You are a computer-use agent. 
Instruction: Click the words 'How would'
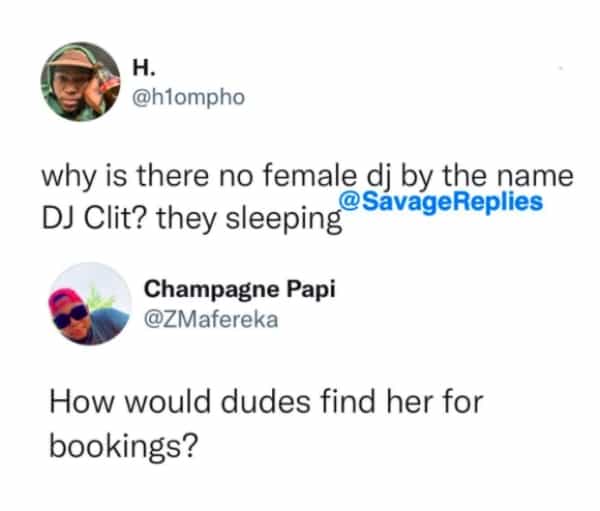click(x=130, y=402)
